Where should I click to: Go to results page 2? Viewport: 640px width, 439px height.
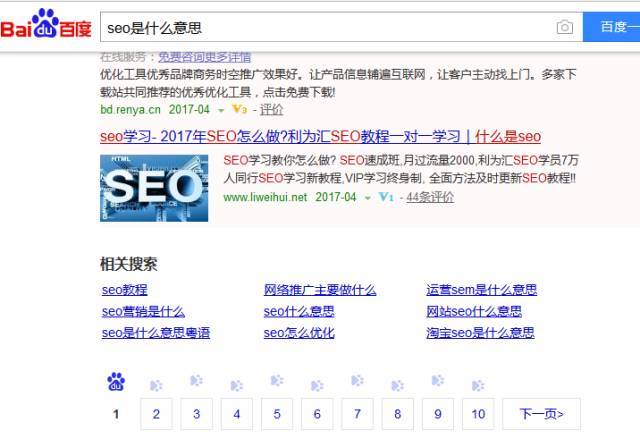tap(156, 414)
